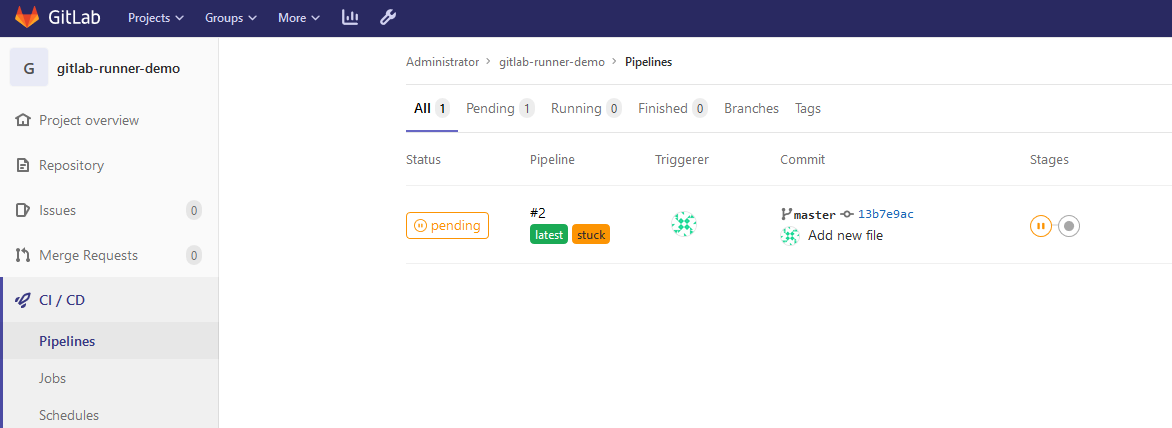Click the Merge Requests sidebar icon

point(23,255)
